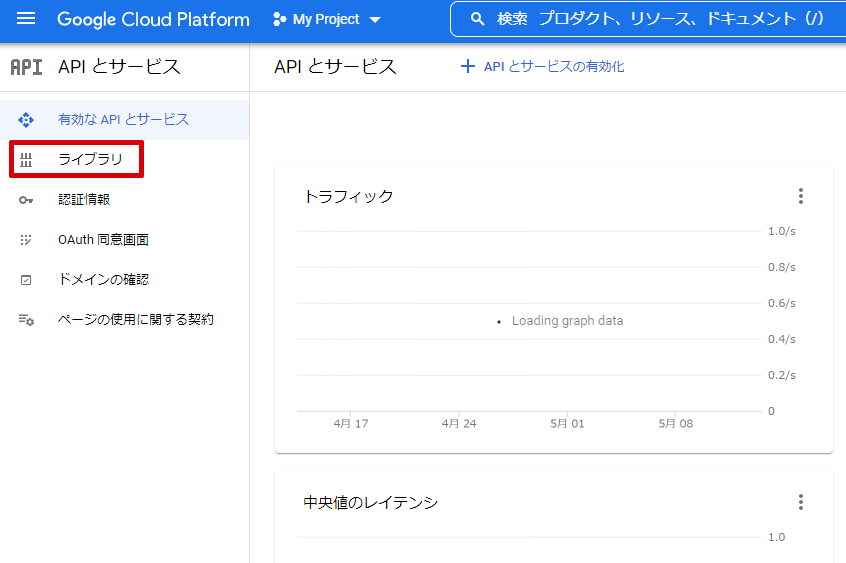The height and width of the screenshot is (563, 846).
Task: Click the key icon for 認証情報
Action: [26, 200]
